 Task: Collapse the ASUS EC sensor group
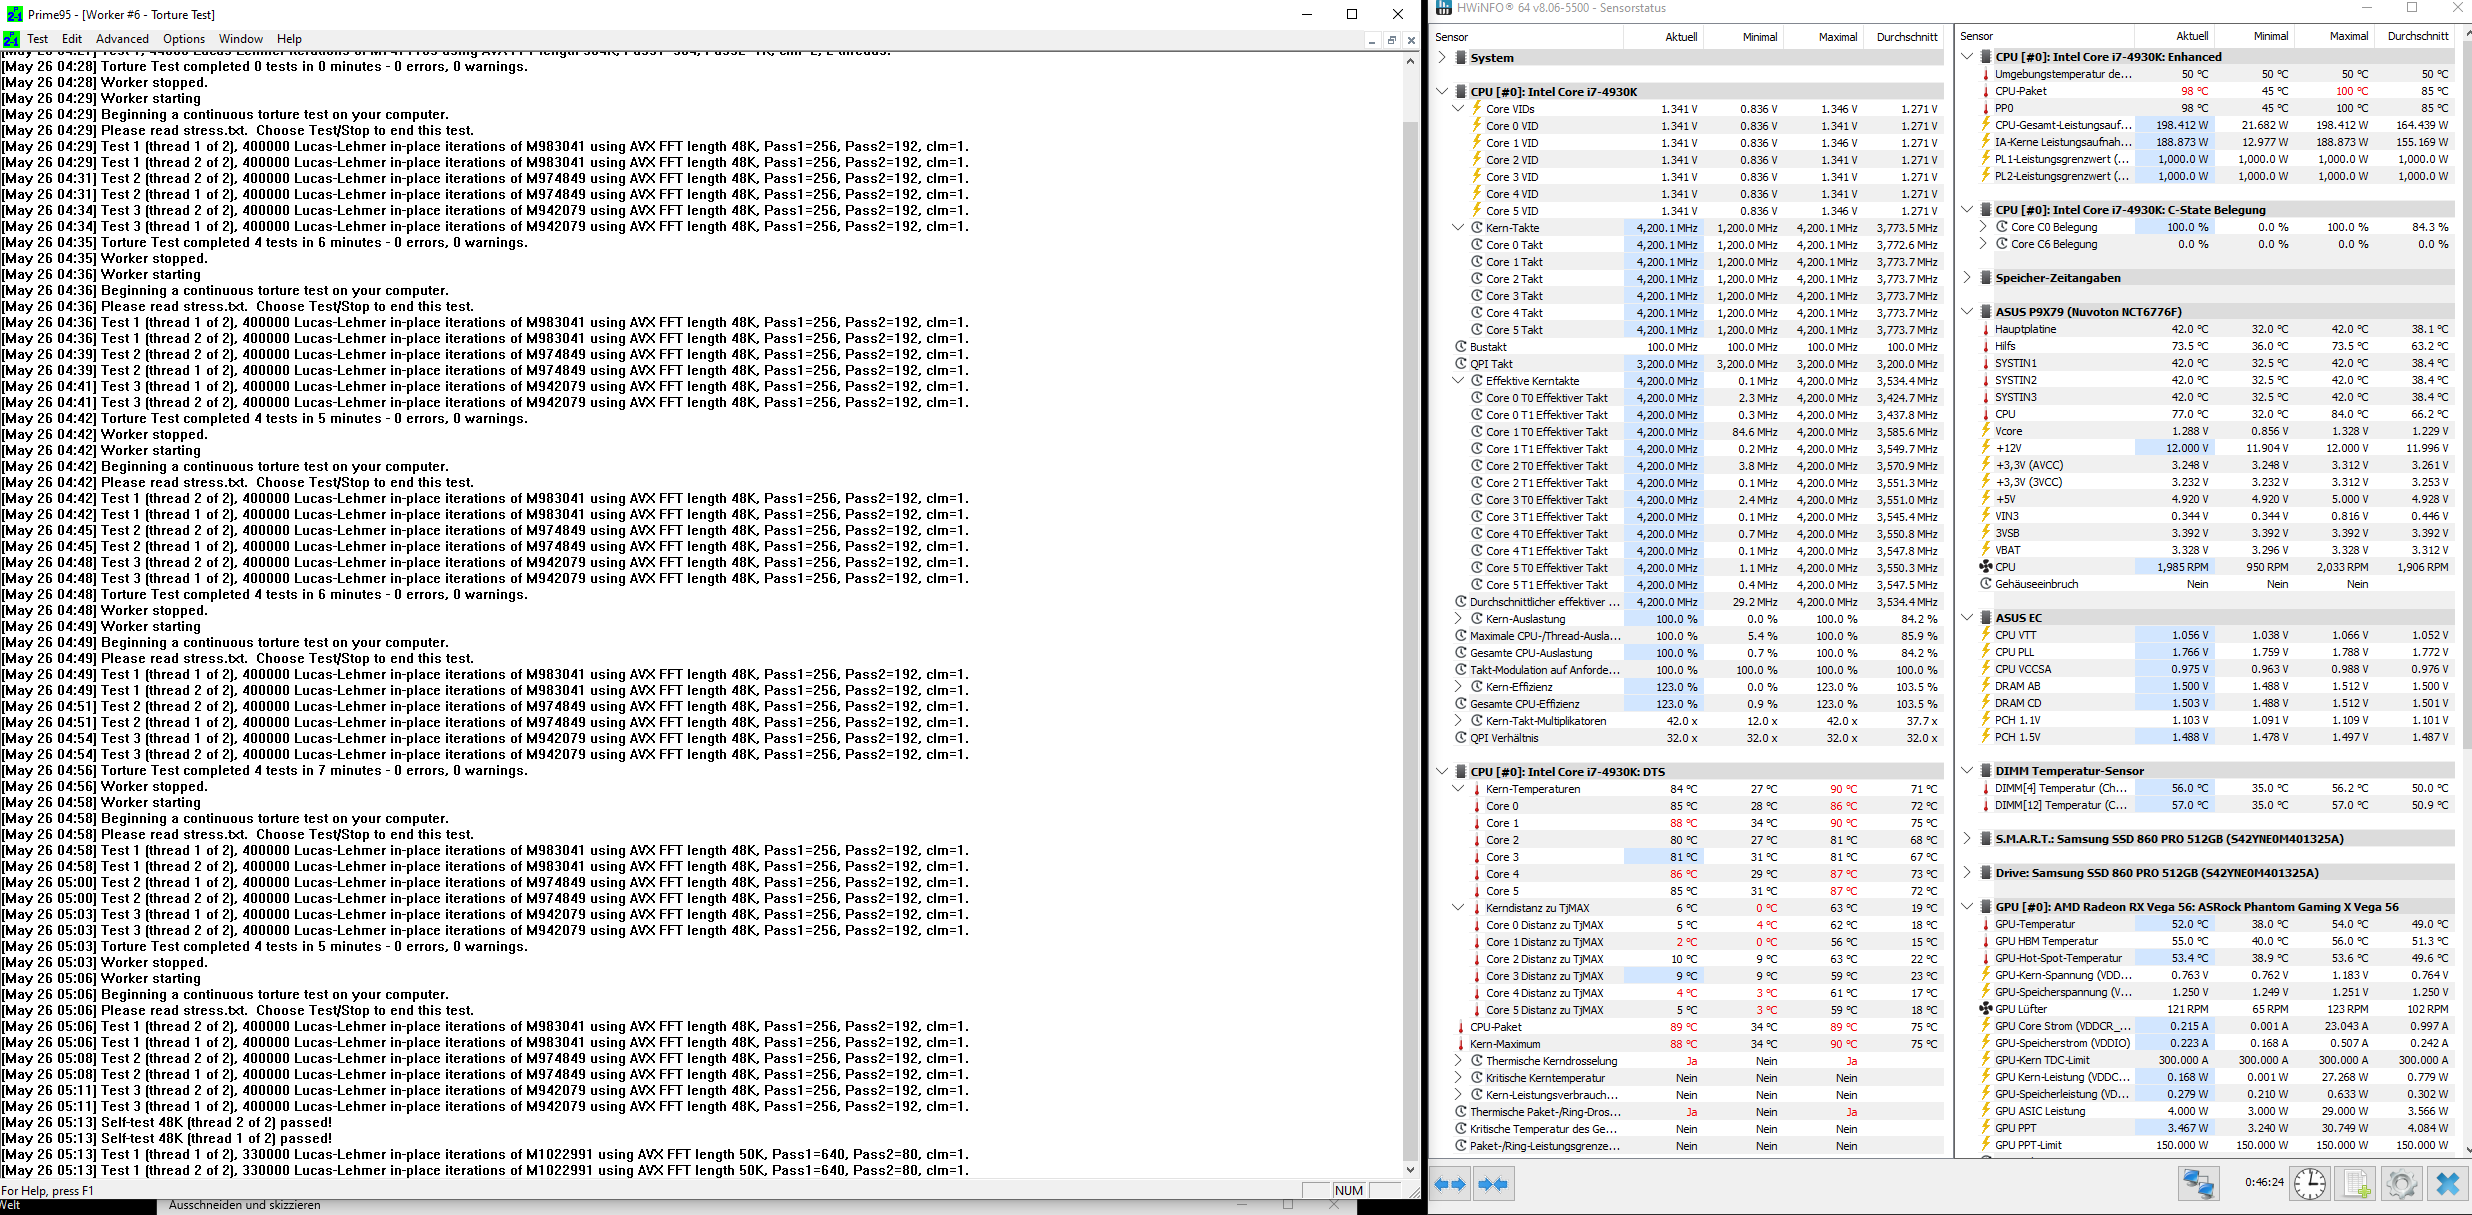(1967, 618)
